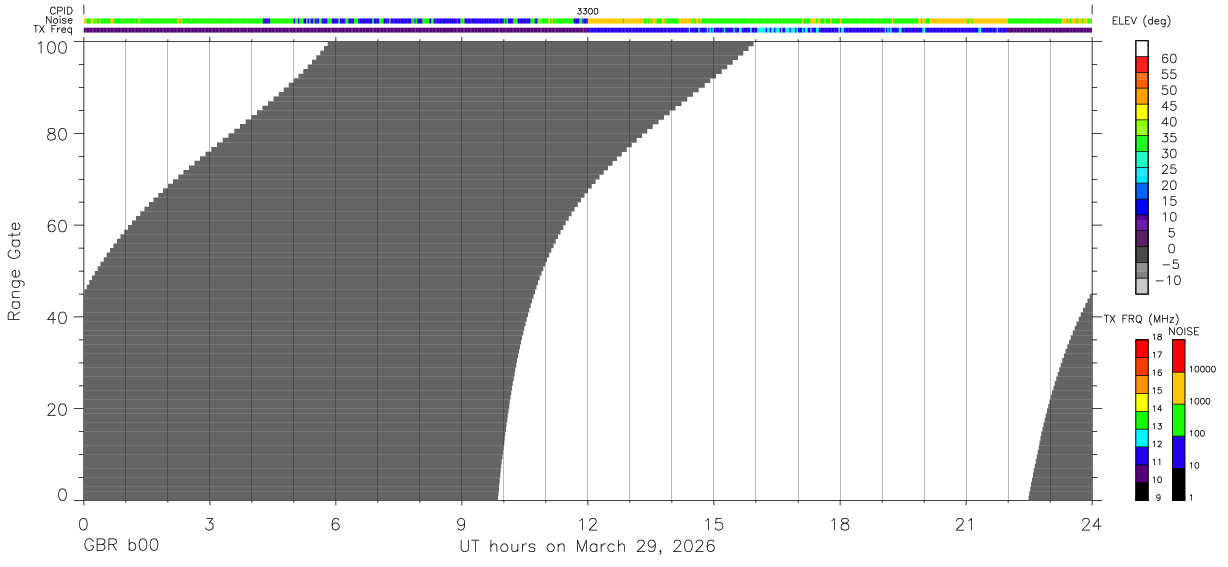Click the '80' tick label on the Range Gate axis
The image size is (1228, 567).
pos(59,133)
